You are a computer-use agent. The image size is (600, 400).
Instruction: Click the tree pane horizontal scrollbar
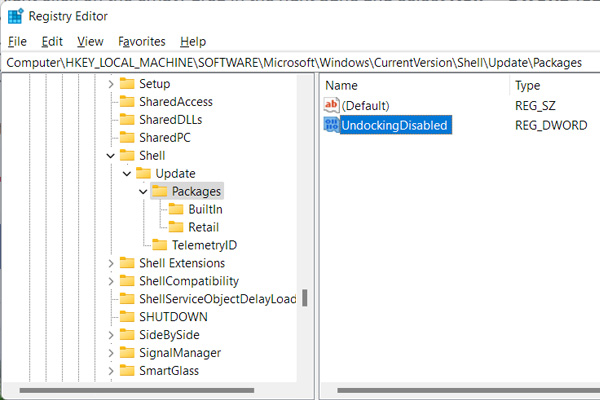[x=137, y=390]
